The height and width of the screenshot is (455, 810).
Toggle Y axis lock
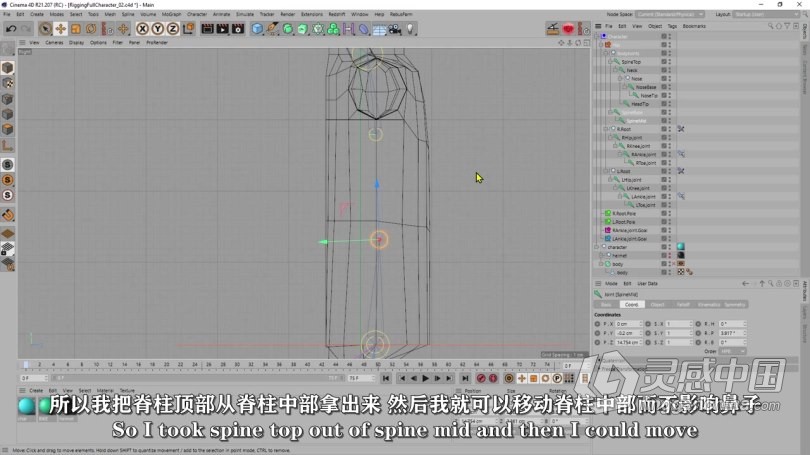pos(158,29)
